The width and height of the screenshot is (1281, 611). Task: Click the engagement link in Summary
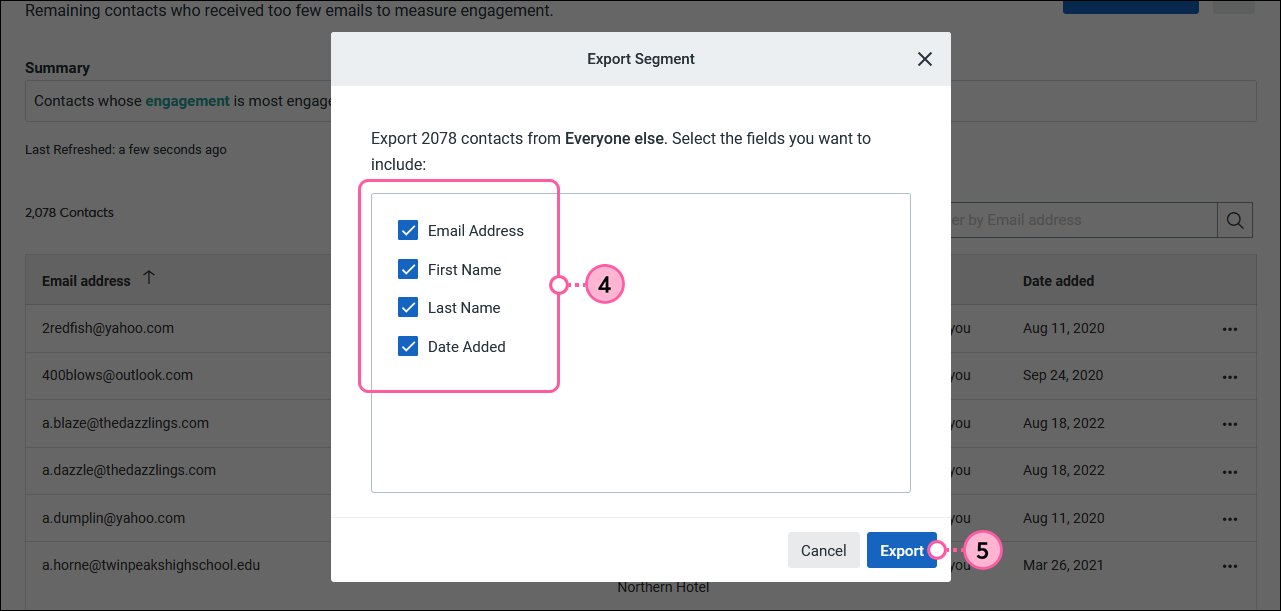(x=188, y=101)
